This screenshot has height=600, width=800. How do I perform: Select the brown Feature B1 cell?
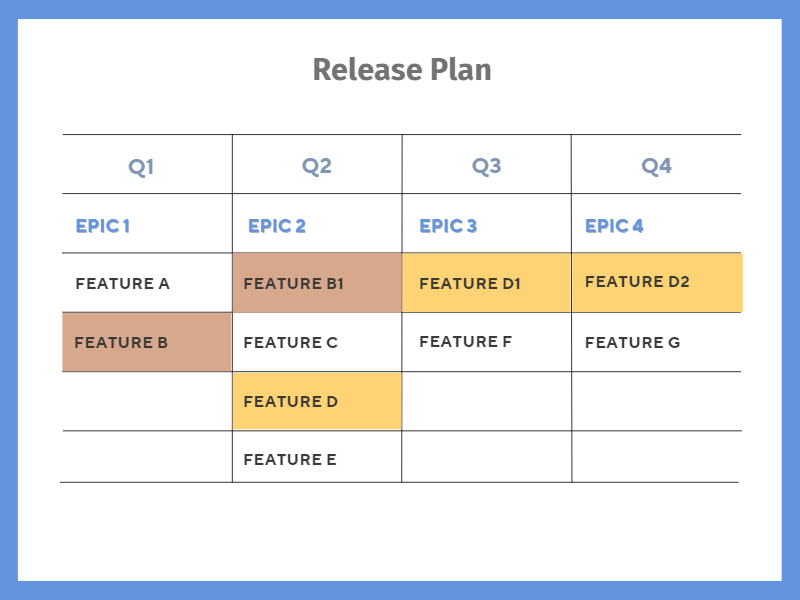click(x=316, y=283)
